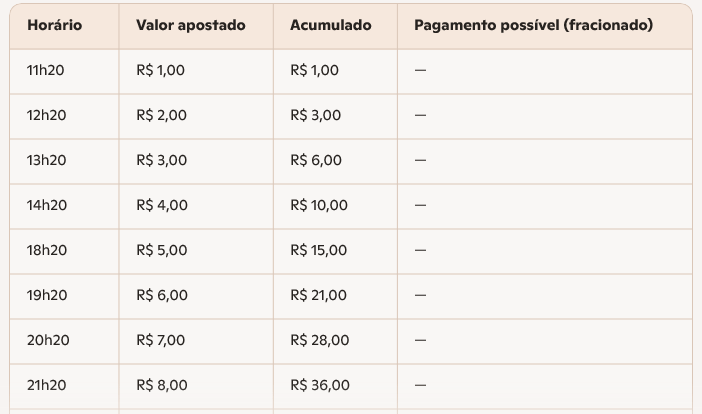
Task: Click the R$ 28,00 accumulated cell
Action: (x=320, y=341)
